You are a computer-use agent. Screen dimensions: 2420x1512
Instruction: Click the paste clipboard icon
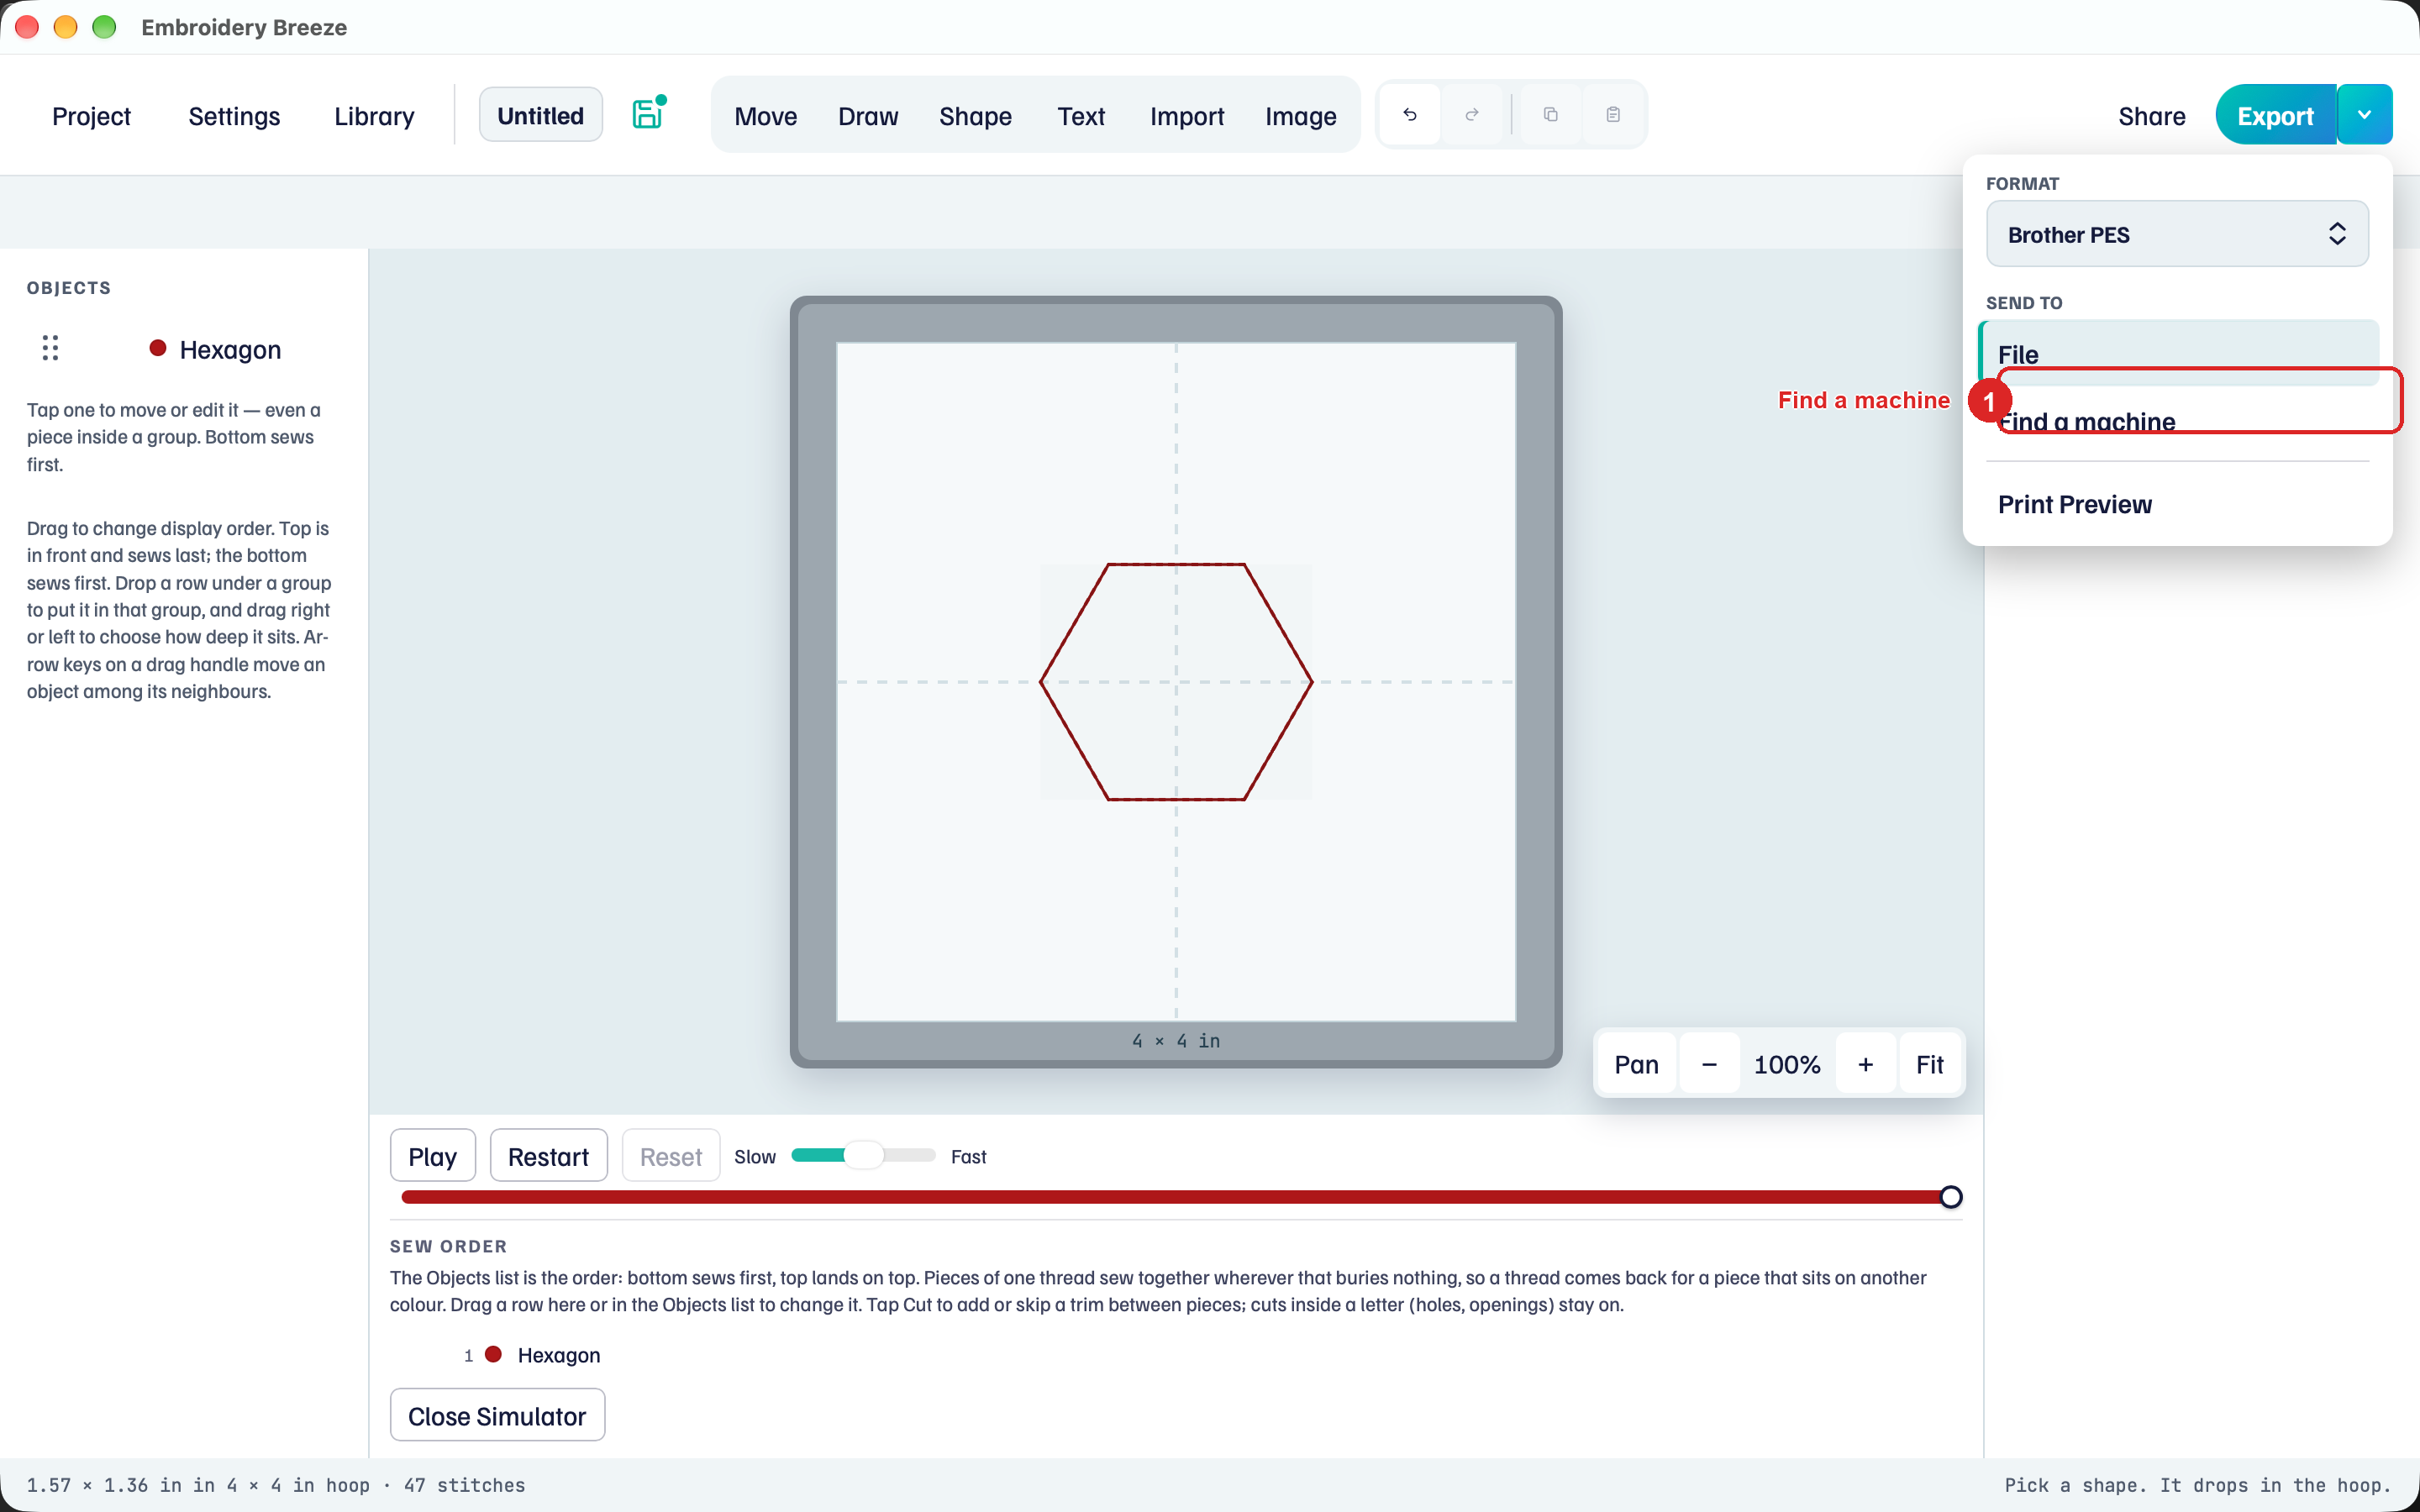[x=1613, y=115]
